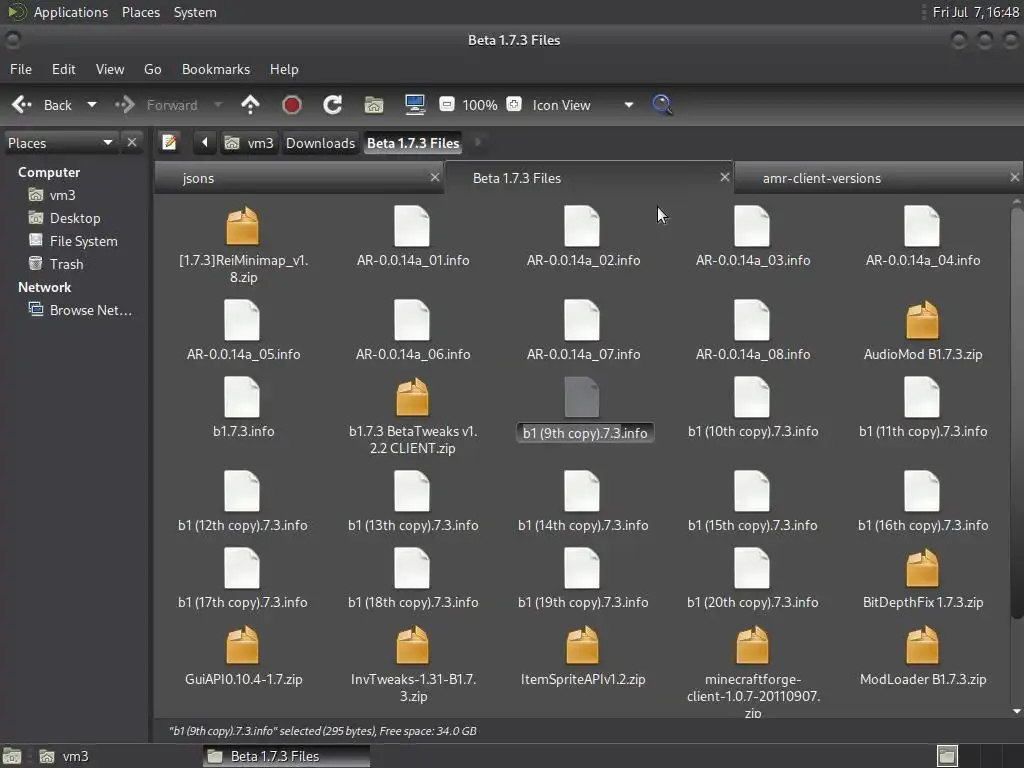
Task: Select the AudioMod B1.7.3.zip archive icon
Action: tap(922, 320)
